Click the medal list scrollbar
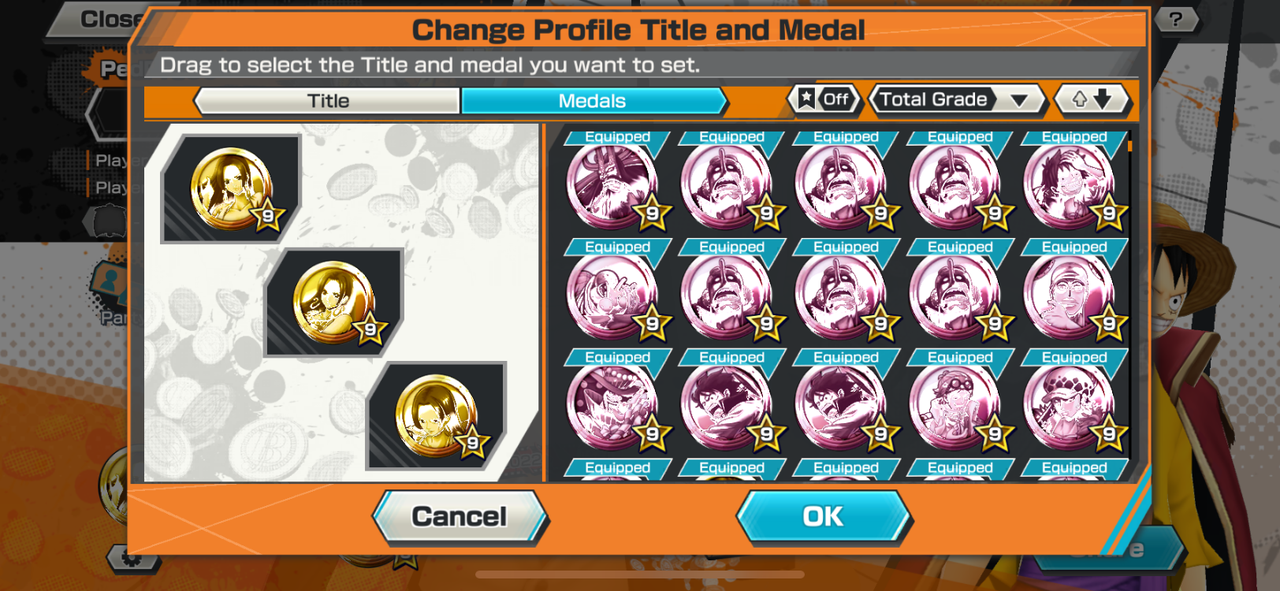This screenshot has width=1280, height=591. 1130,147
